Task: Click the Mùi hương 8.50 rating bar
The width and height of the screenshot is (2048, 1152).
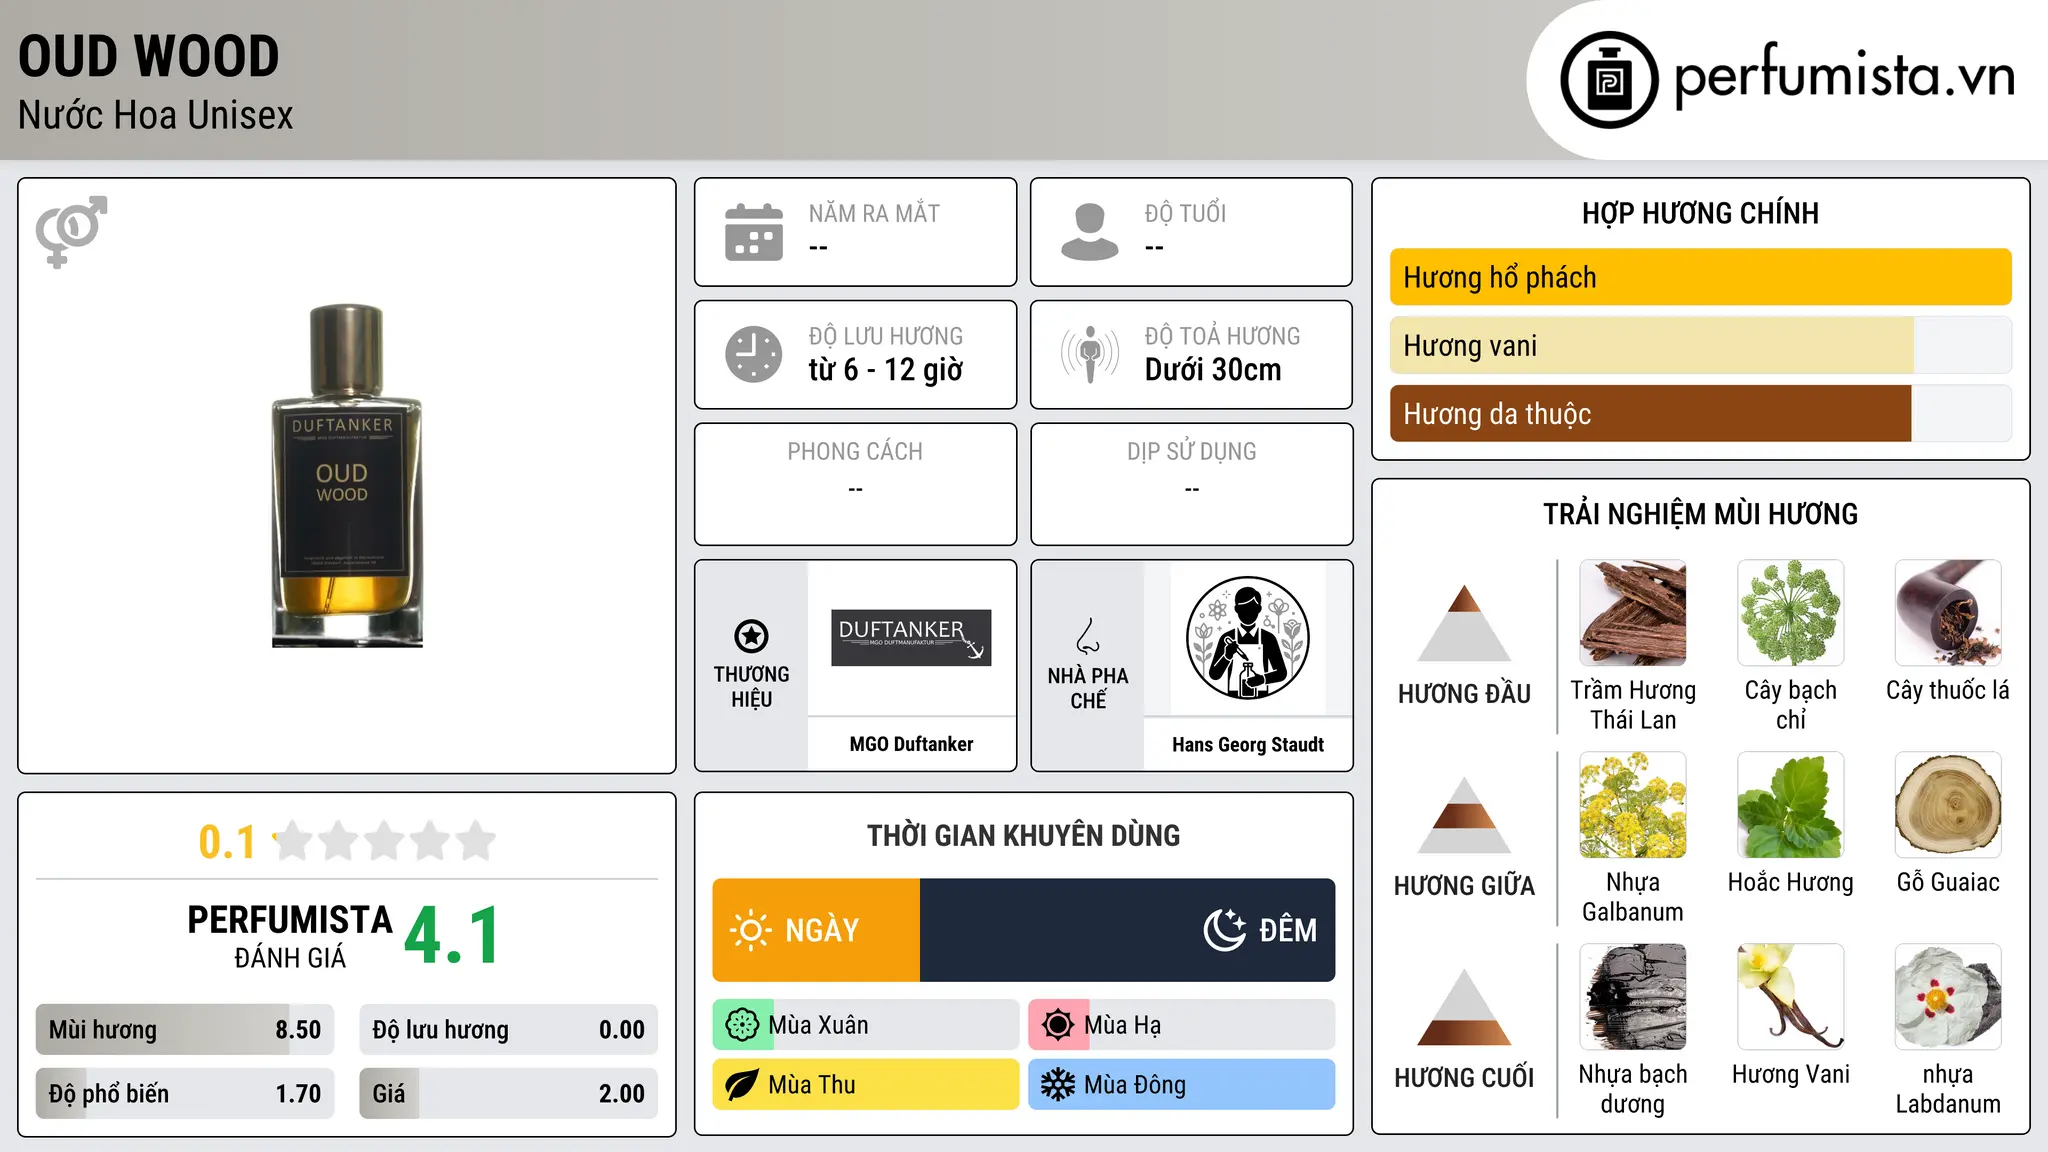Action: [185, 1030]
